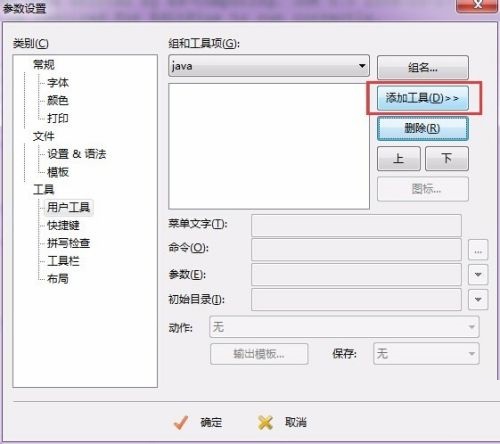The width and height of the screenshot is (500, 444).
Task: Choose the 打印 tree item
Action: (x=58, y=118)
